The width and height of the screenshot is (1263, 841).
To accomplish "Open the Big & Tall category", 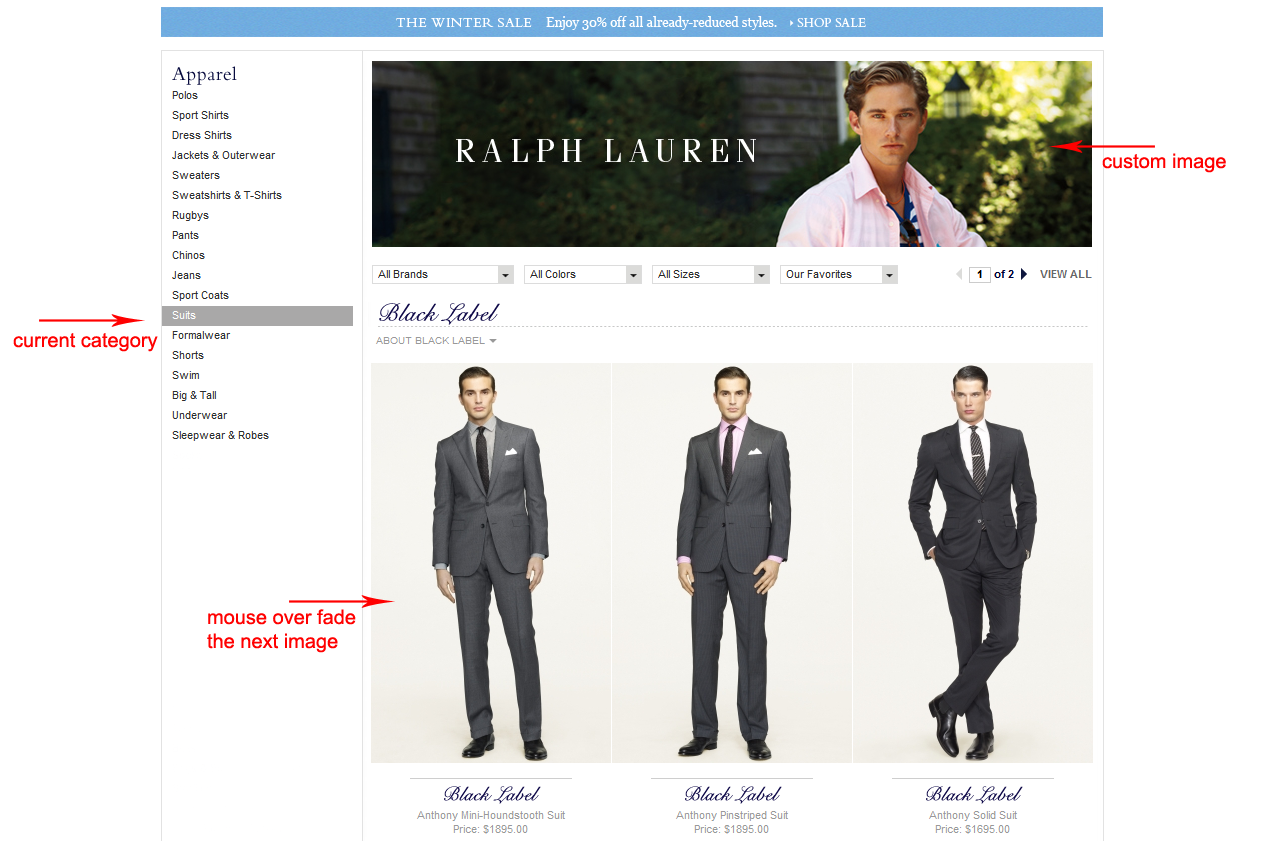I will [x=194, y=395].
